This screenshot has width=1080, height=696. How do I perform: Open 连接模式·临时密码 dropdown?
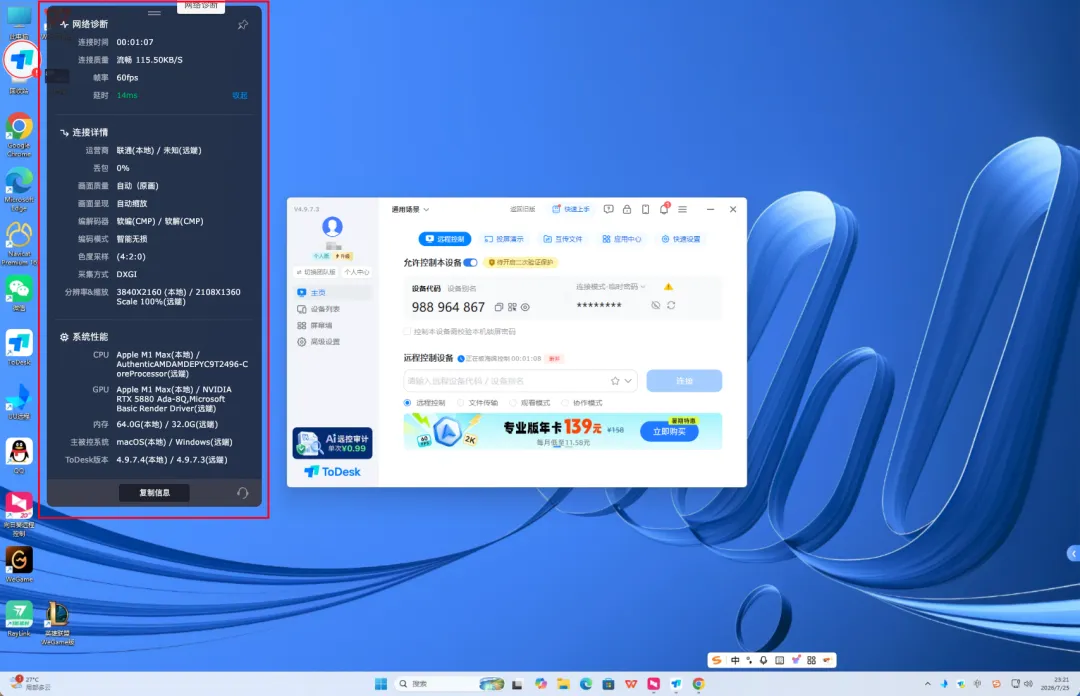point(610,287)
